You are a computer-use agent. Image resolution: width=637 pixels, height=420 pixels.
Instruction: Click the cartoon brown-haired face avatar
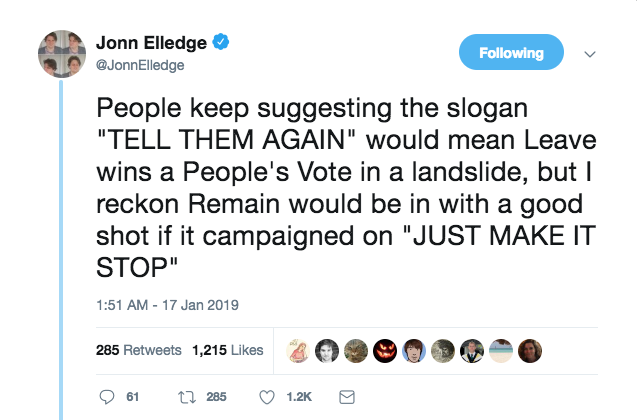414,350
